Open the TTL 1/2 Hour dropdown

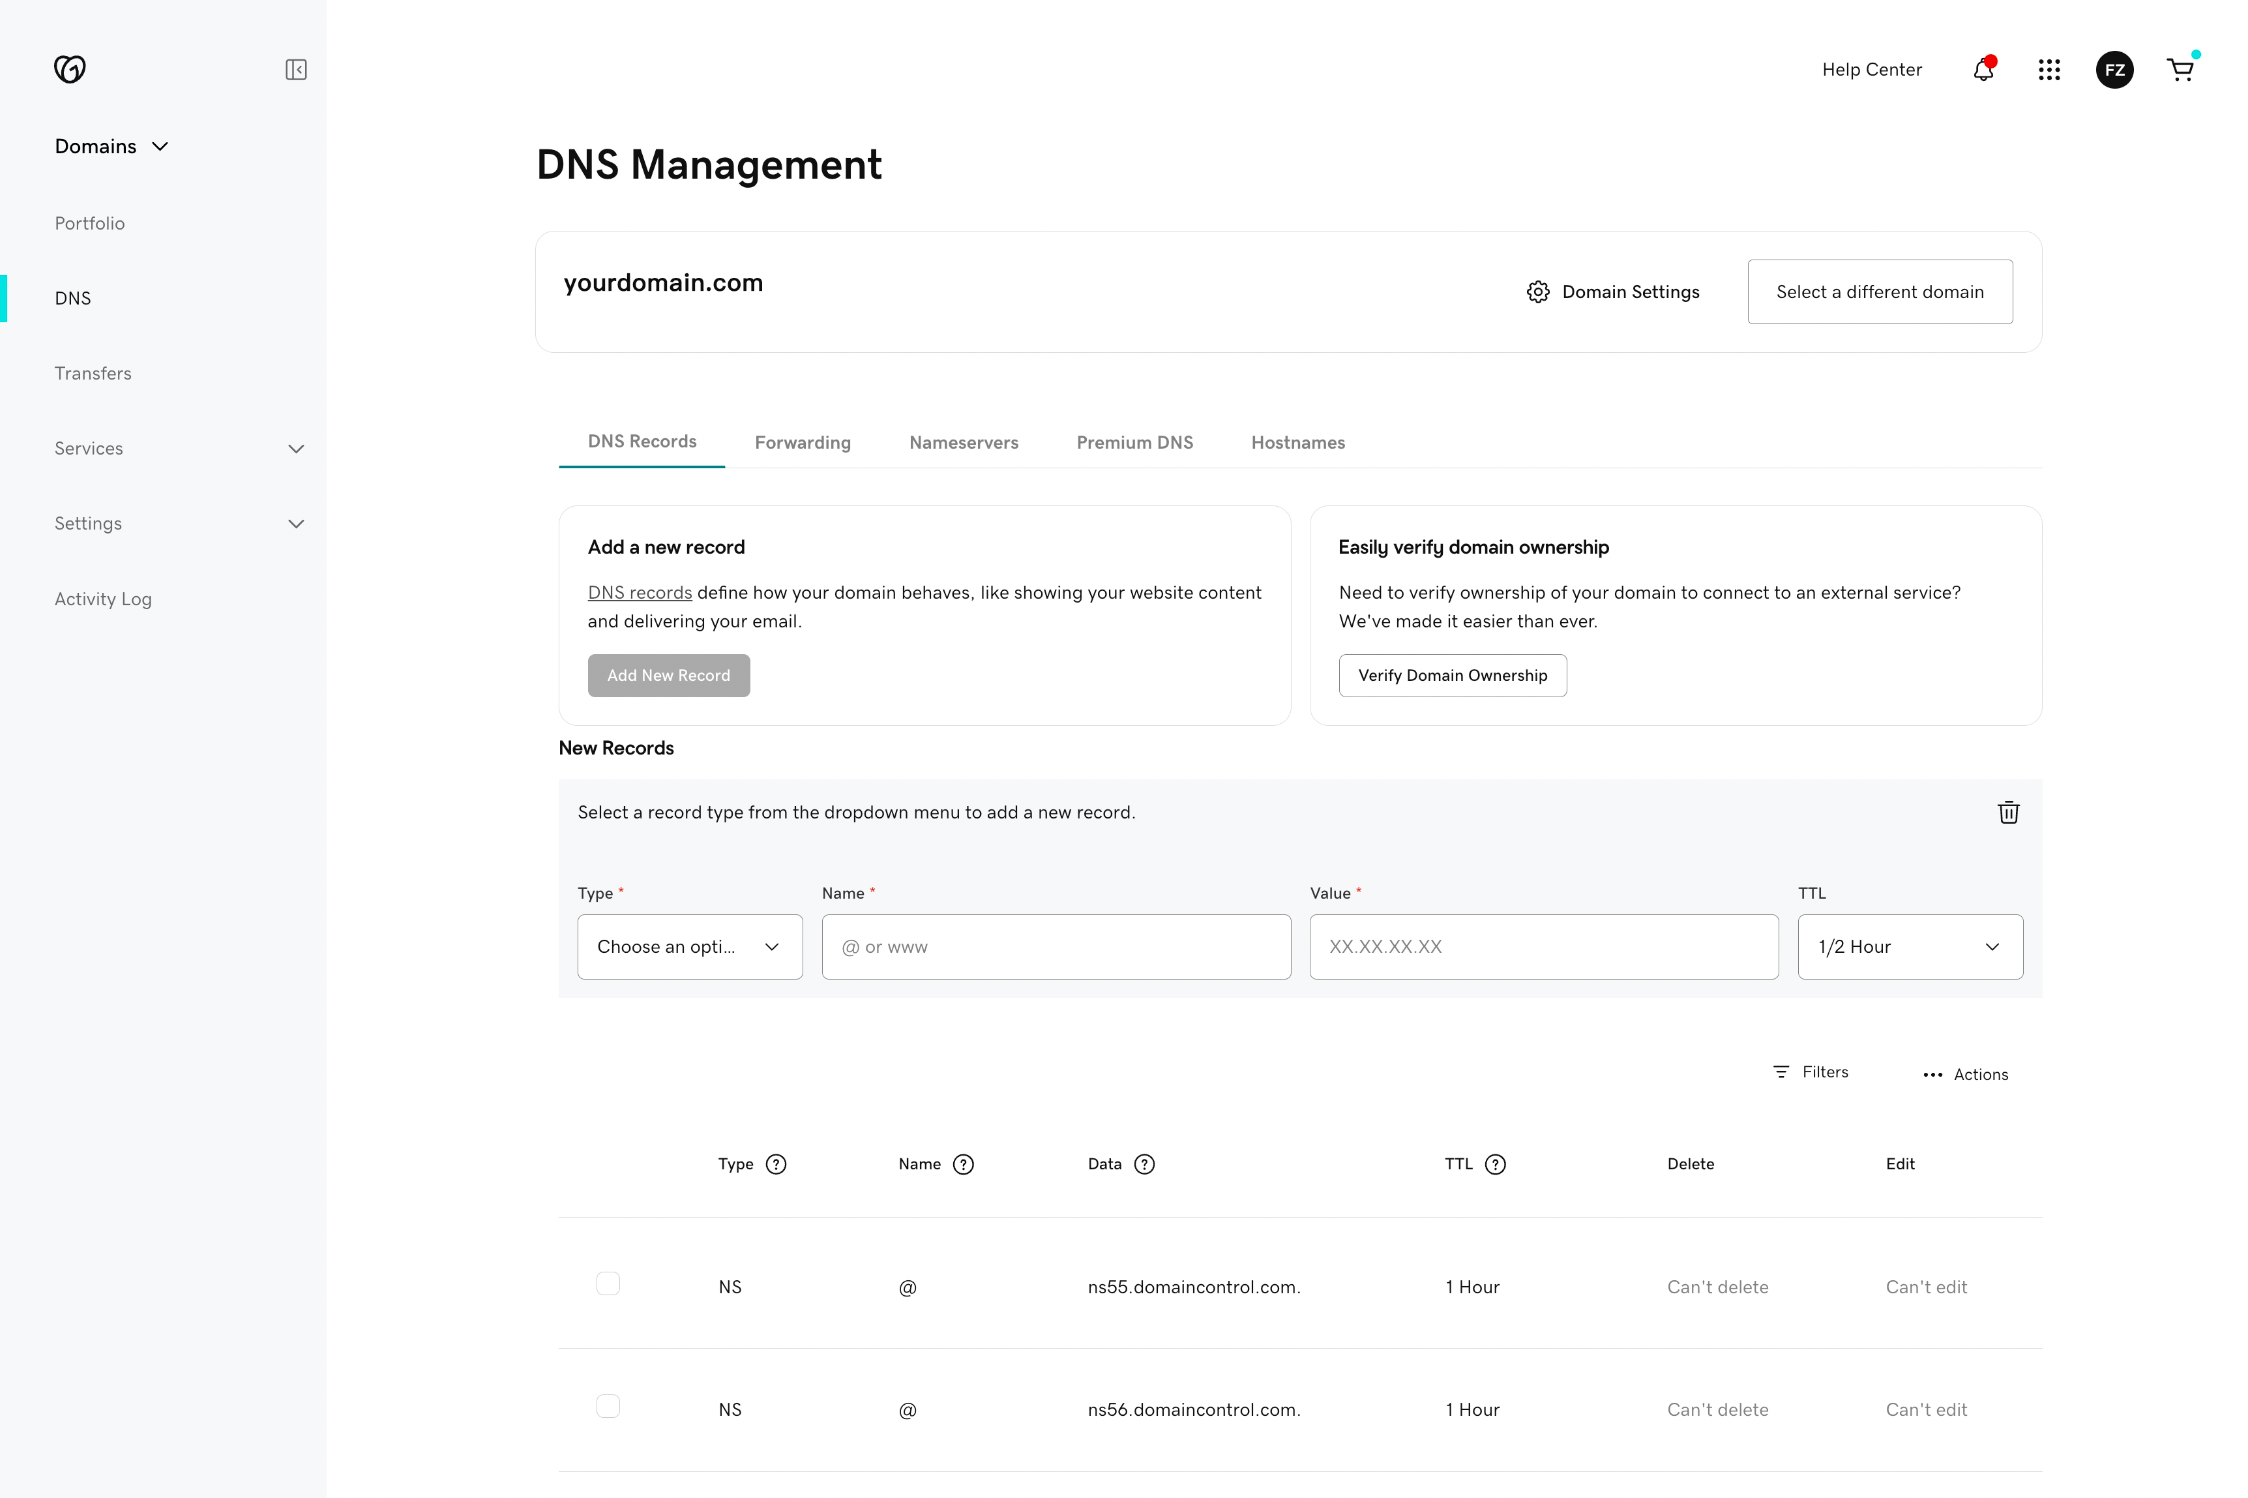coord(1909,947)
